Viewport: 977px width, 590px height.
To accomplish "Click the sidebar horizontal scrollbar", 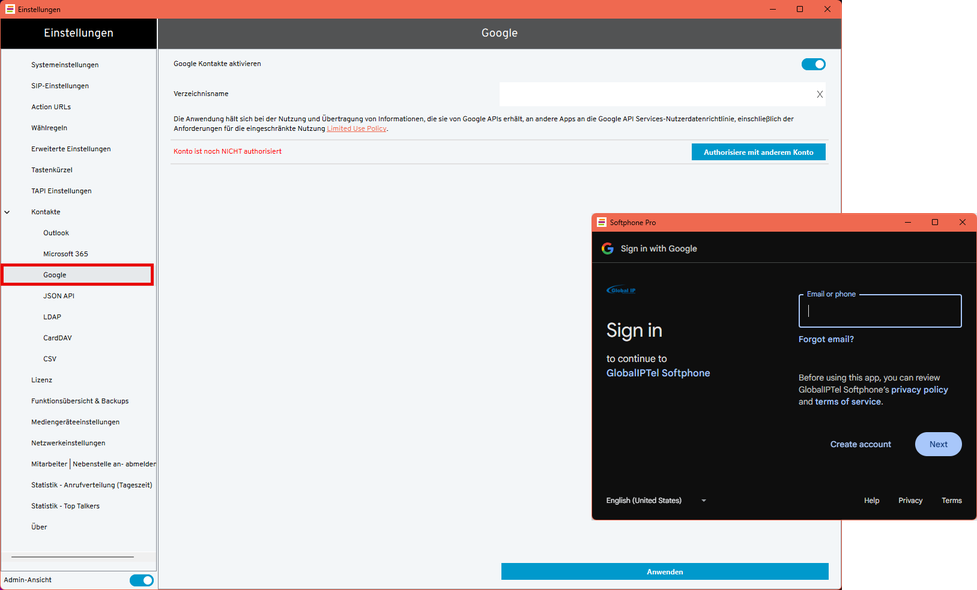I will point(72,557).
